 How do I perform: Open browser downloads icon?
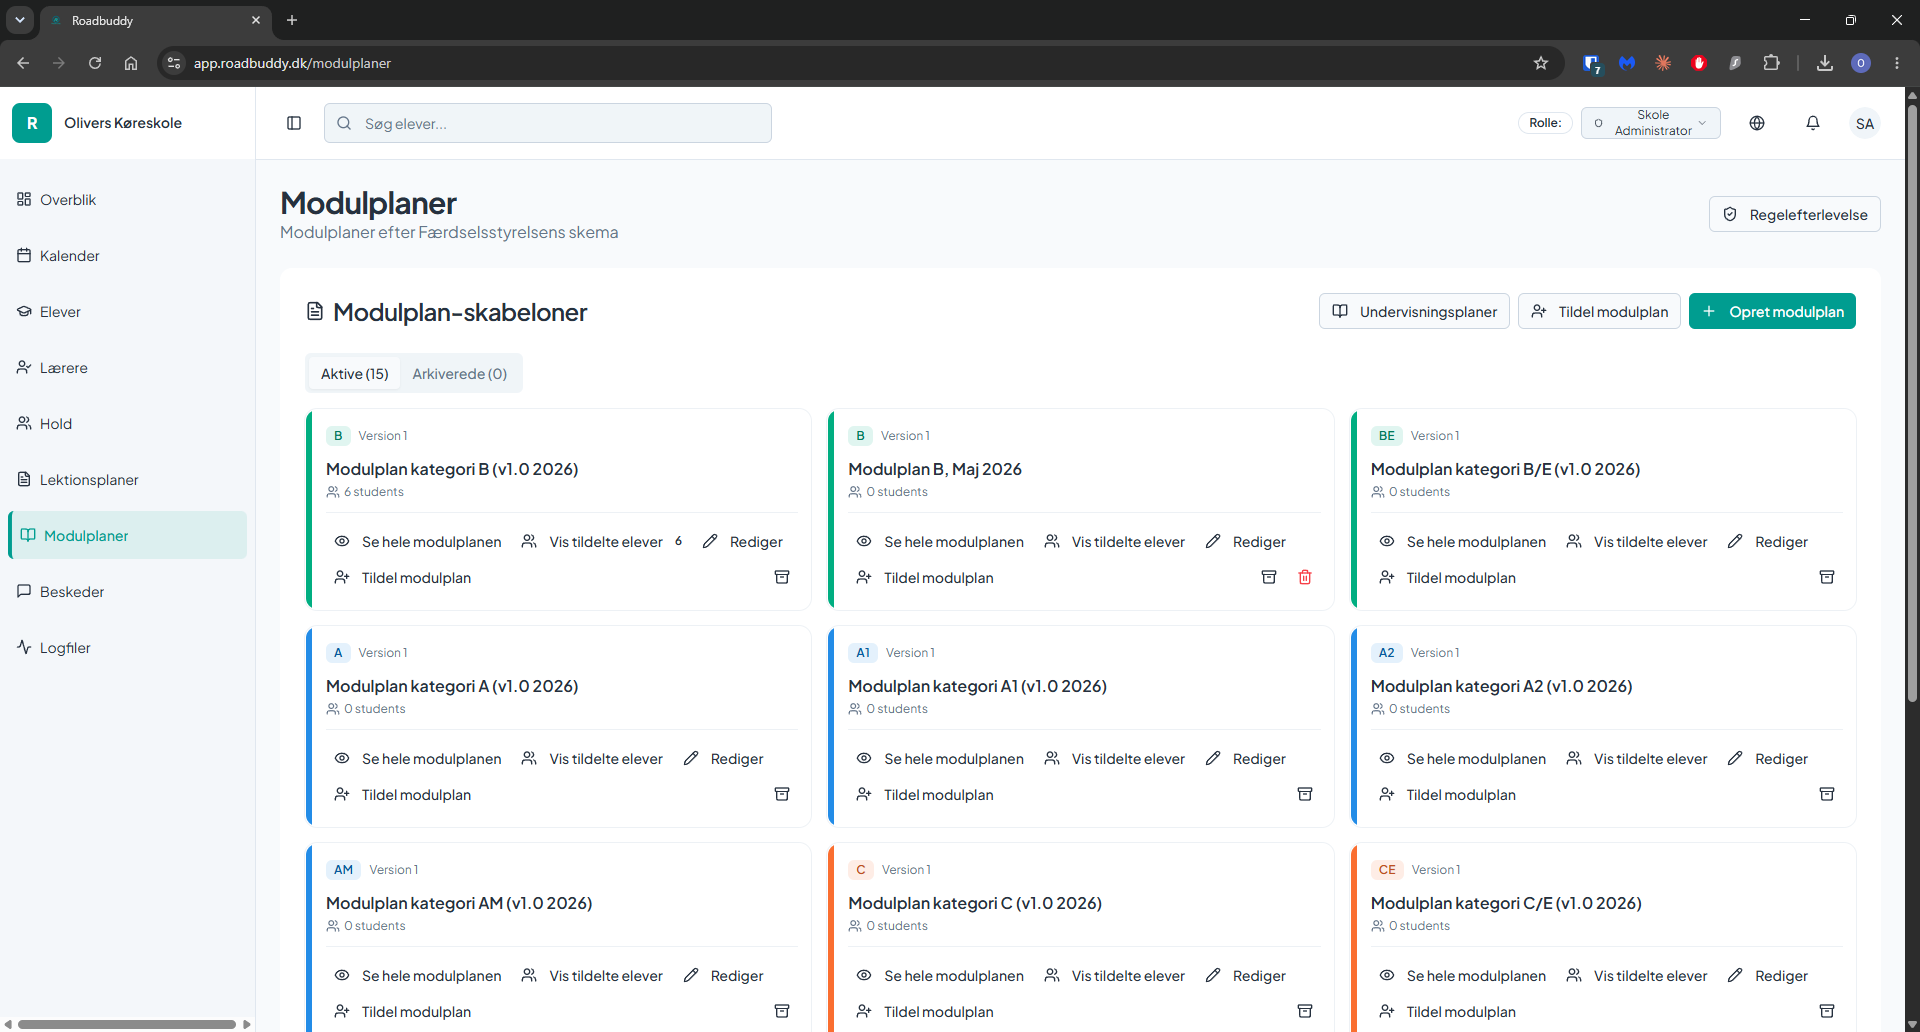(x=1825, y=63)
